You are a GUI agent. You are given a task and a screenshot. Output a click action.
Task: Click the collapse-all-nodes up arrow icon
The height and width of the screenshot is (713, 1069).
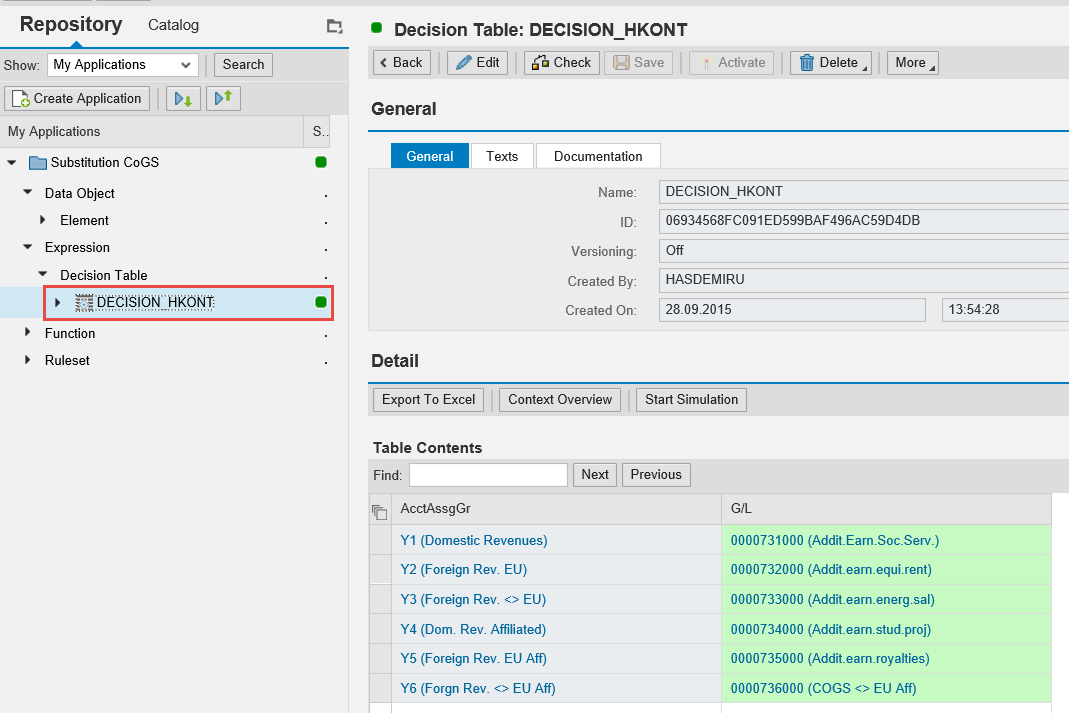click(223, 99)
